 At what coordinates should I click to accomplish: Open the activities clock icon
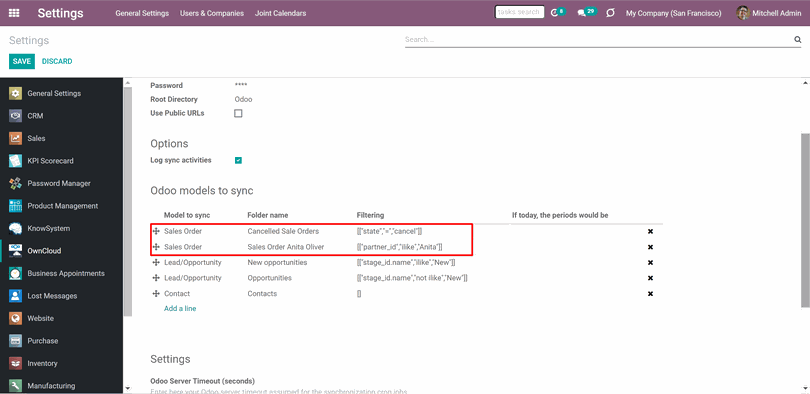click(x=554, y=13)
